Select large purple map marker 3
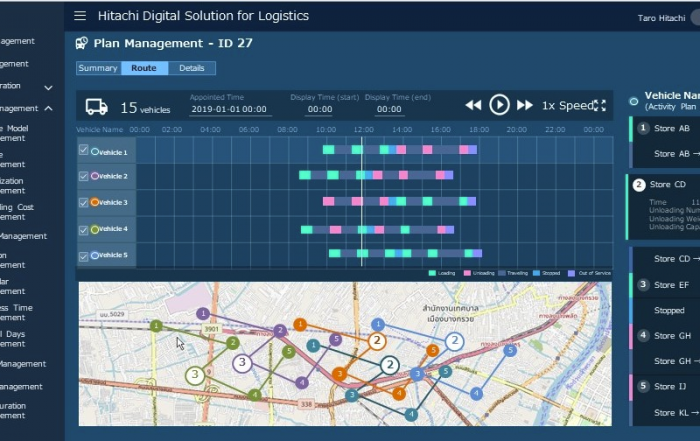The width and height of the screenshot is (700, 441). coord(242,362)
